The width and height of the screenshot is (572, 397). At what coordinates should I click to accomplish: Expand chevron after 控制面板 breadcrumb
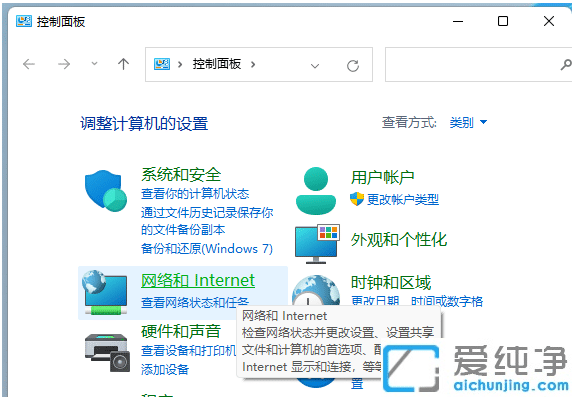click(x=253, y=65)
